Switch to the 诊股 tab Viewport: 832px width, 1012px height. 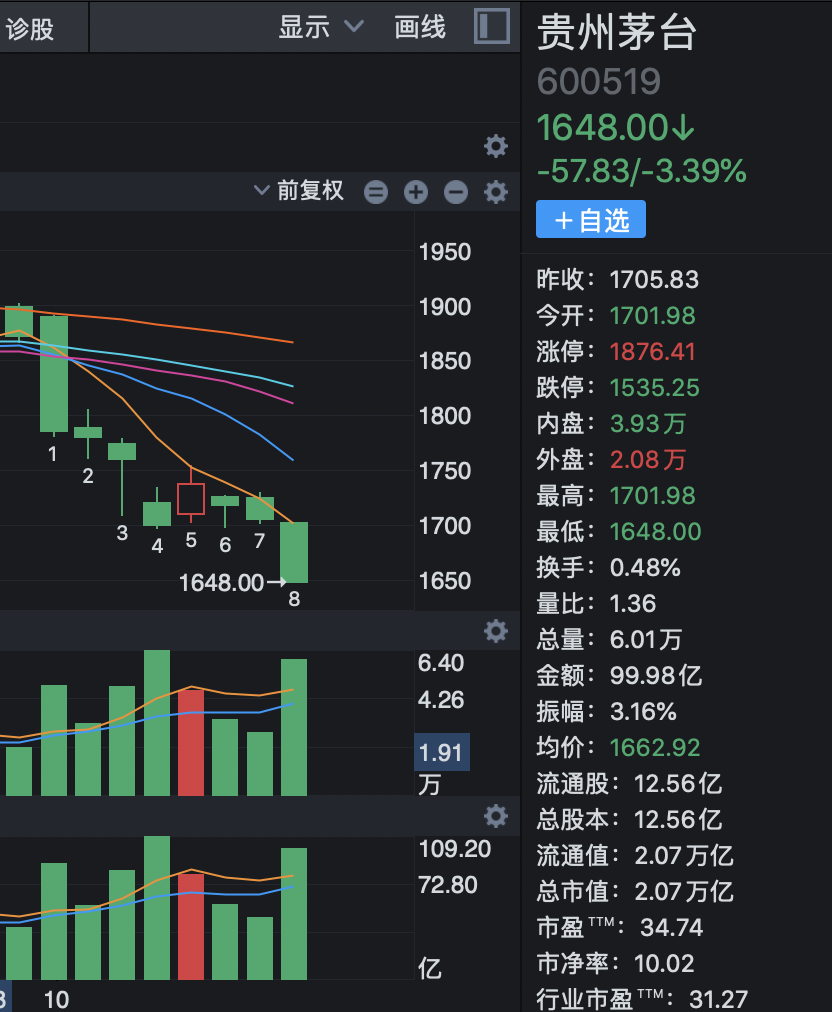30,29
